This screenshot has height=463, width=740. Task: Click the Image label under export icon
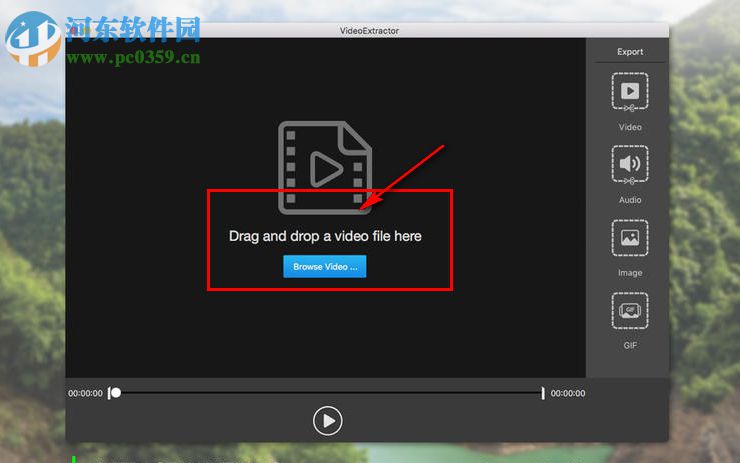coord(630,273)
